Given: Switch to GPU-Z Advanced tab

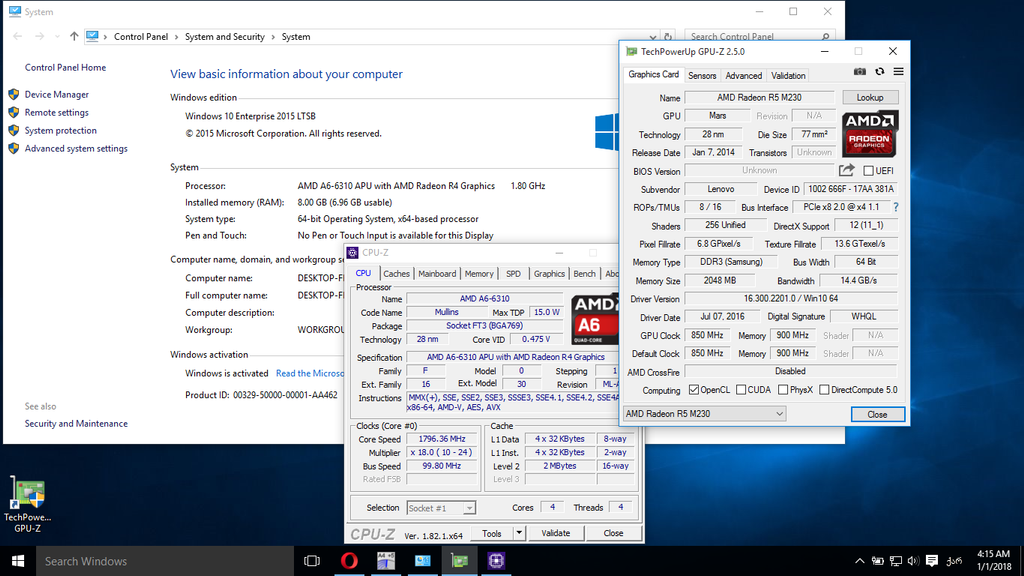Looking at the screenshot, I should point(743,76).
